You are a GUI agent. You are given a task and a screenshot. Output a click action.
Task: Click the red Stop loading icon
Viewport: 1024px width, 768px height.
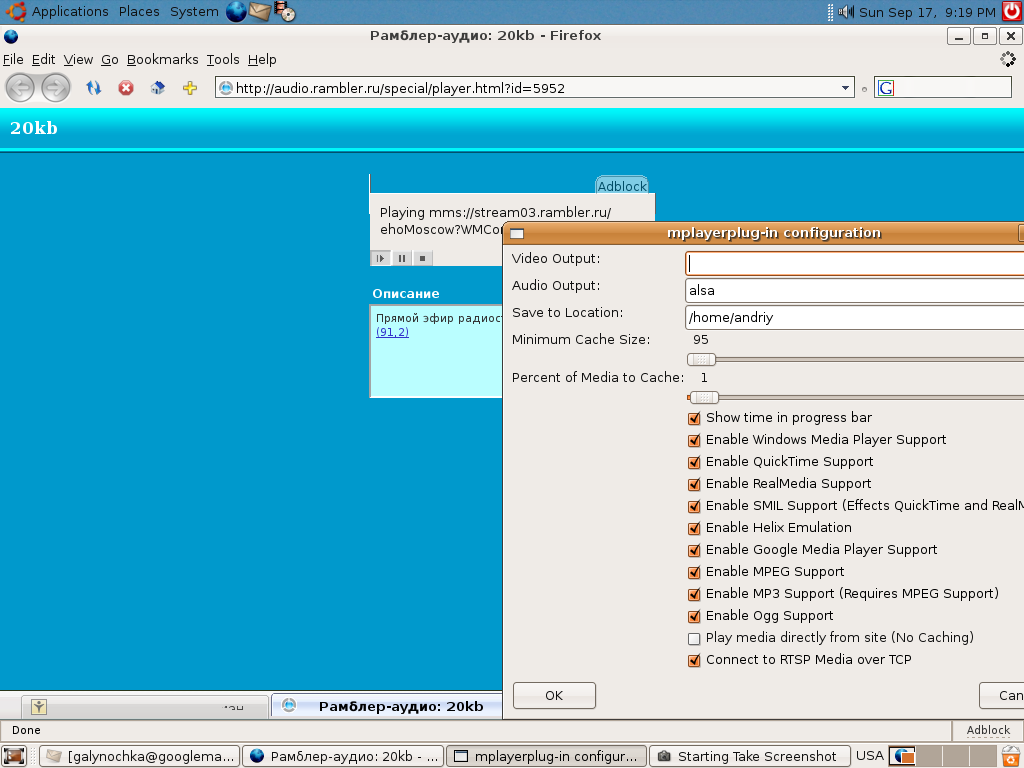coord(126,88)
